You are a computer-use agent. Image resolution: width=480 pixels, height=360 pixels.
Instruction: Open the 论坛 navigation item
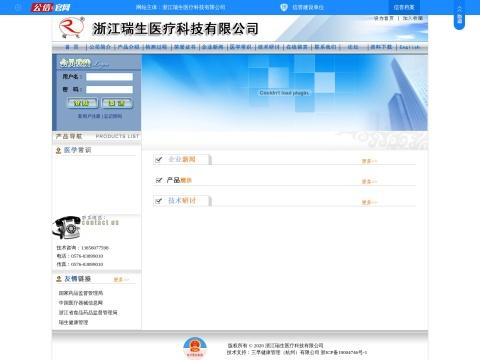pyautogui.click(x=353, y=47)
